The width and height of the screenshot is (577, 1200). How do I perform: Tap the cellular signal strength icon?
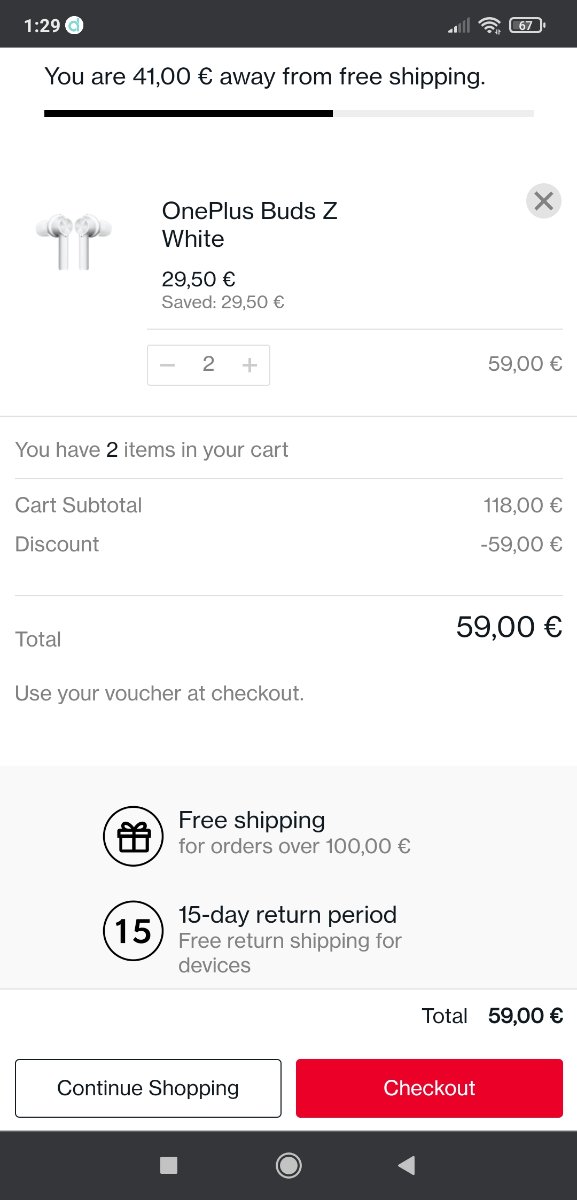click(x=459, y=25)
